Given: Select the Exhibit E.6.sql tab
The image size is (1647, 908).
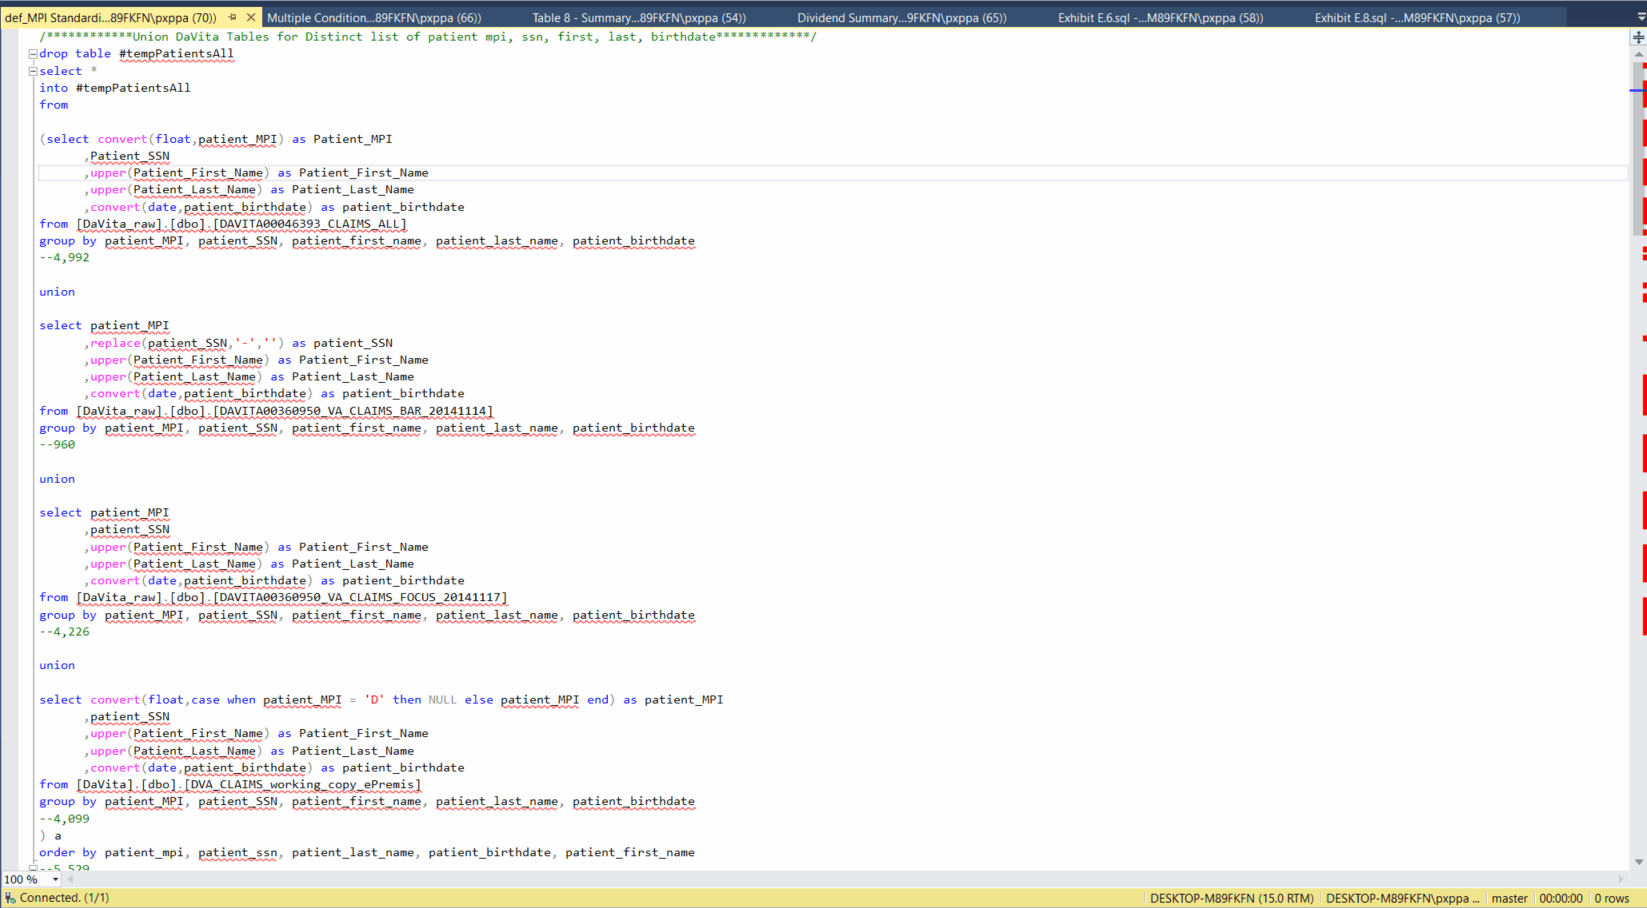Looking at the screenshot, I should click(1160, 17).
